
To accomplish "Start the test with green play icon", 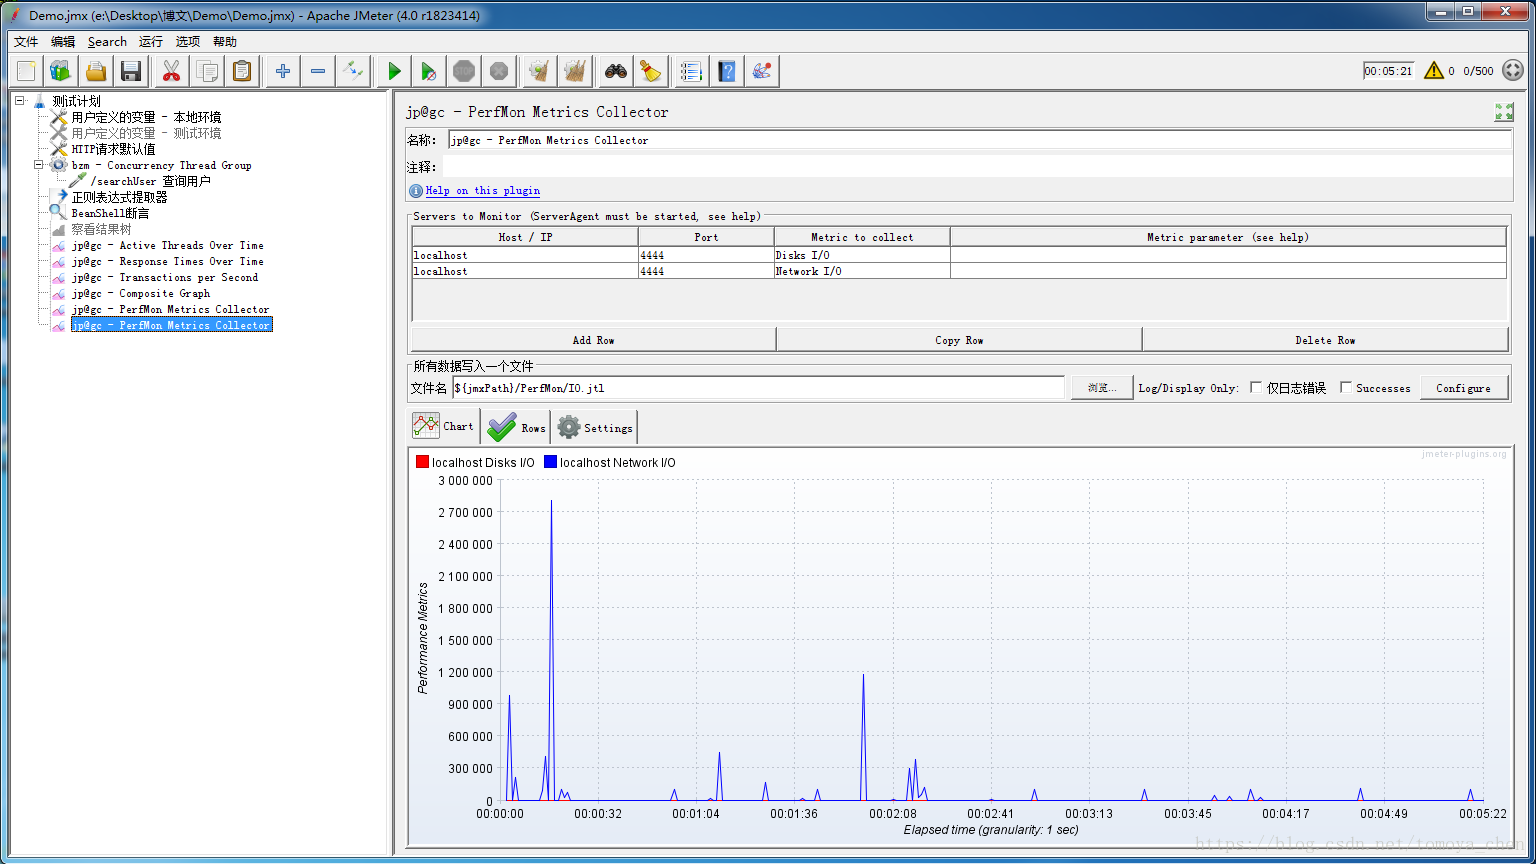I will pos(394,71).
